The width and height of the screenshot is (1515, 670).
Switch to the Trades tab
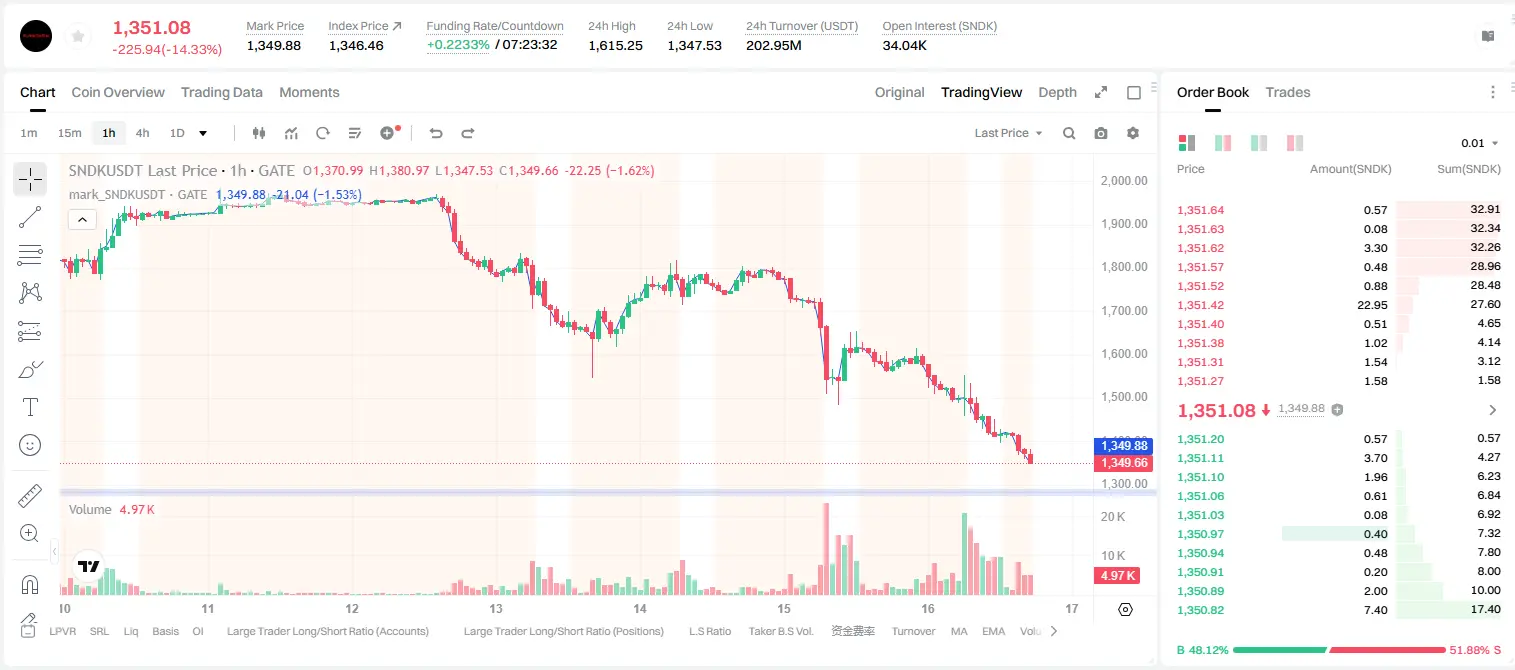[x=1288, y=92]
